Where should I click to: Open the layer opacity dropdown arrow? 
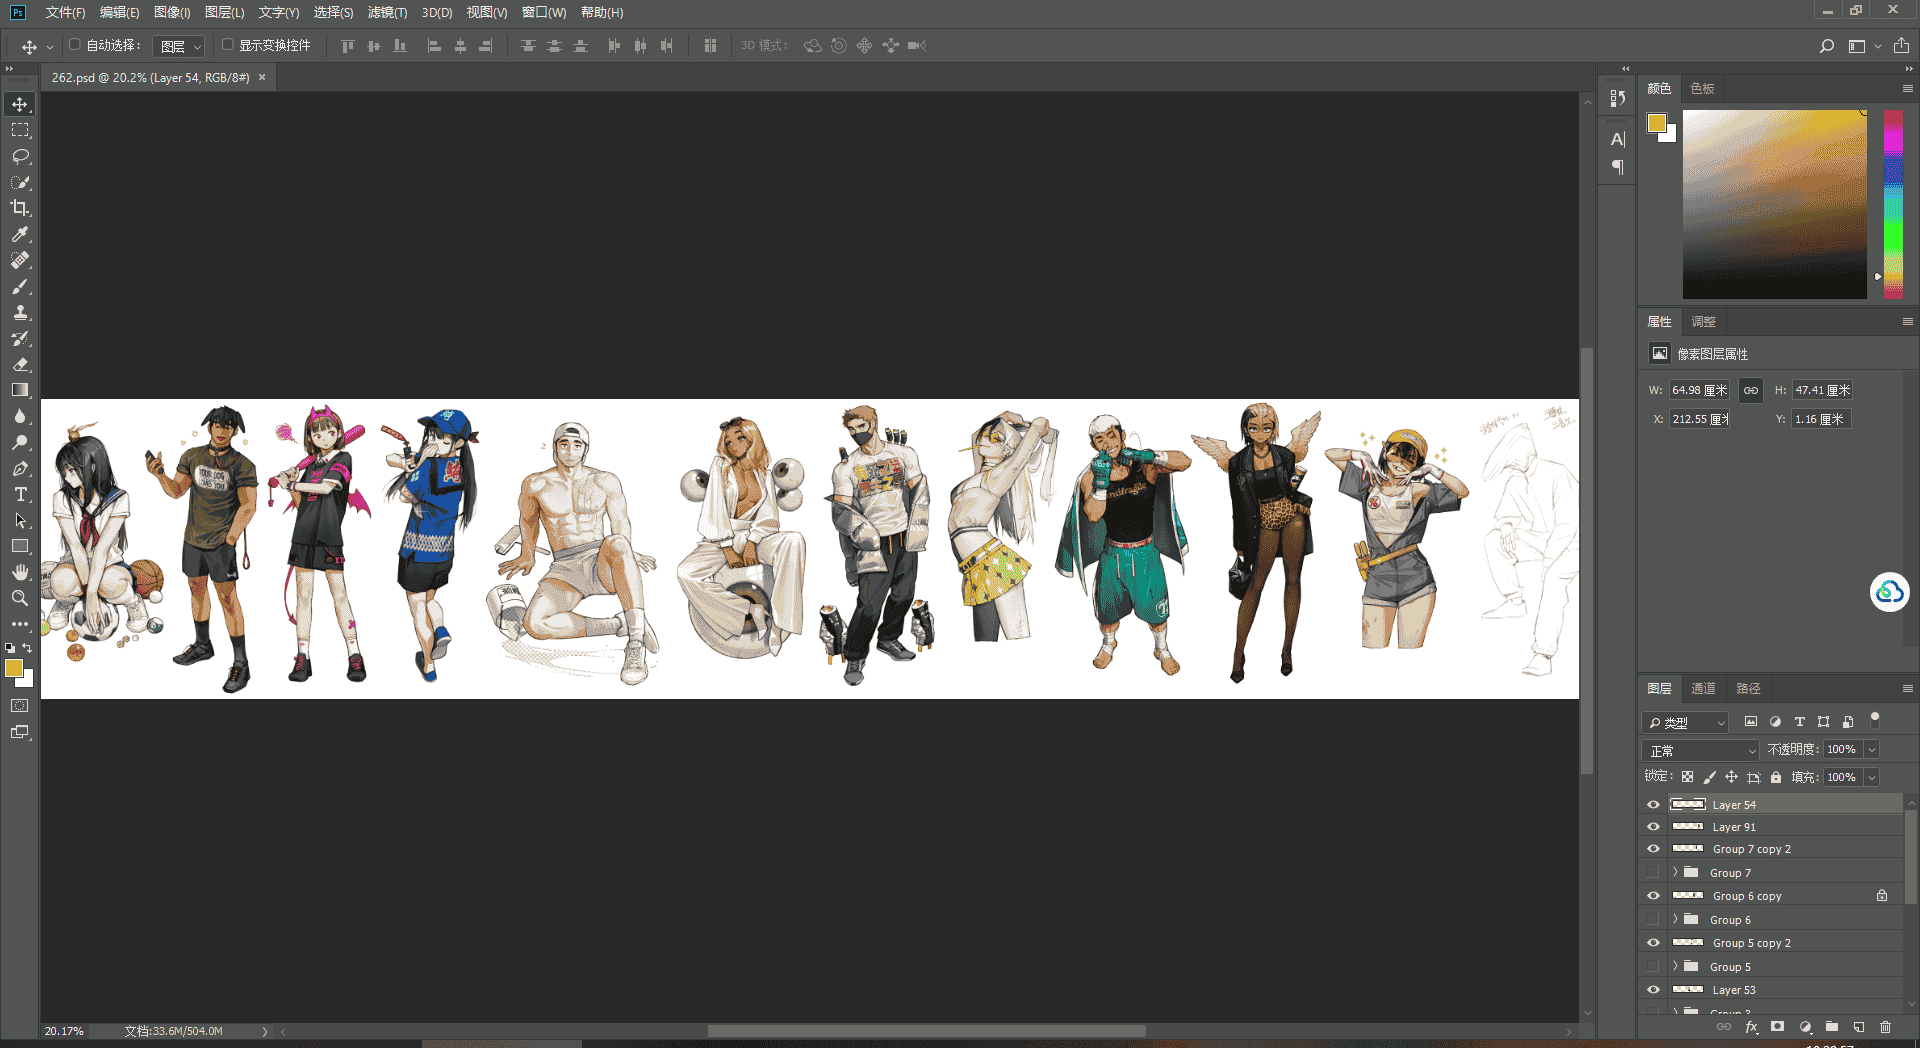(1872, 750)
